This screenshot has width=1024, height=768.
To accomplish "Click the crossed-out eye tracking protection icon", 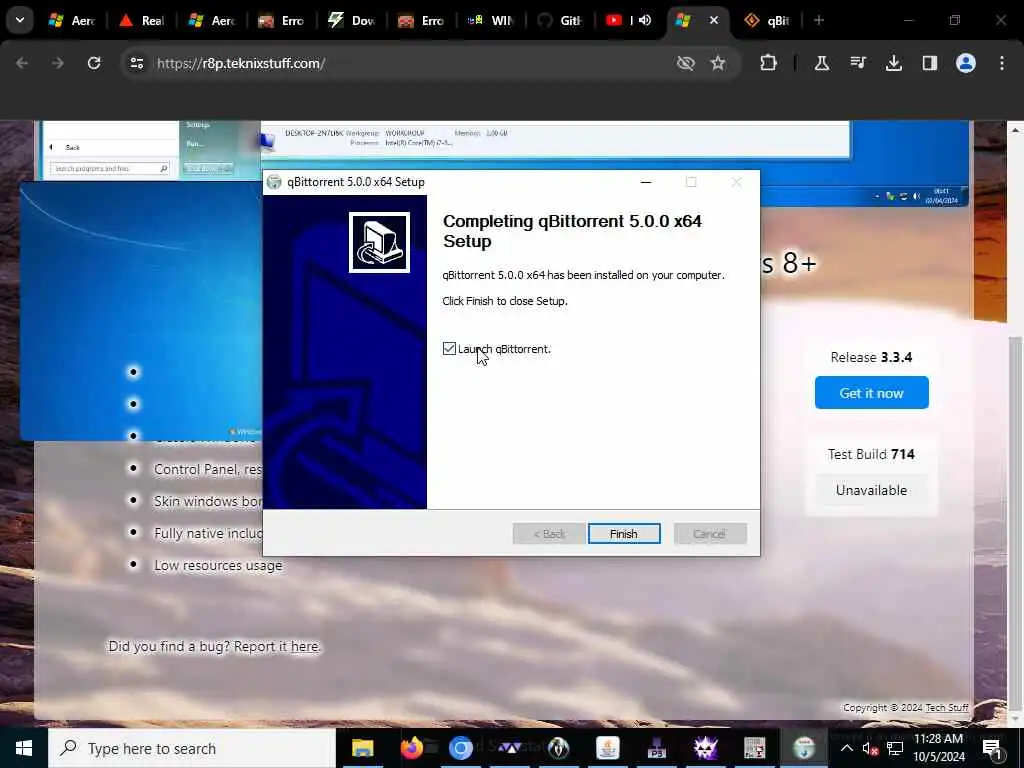I will click(x=686, y=63).
